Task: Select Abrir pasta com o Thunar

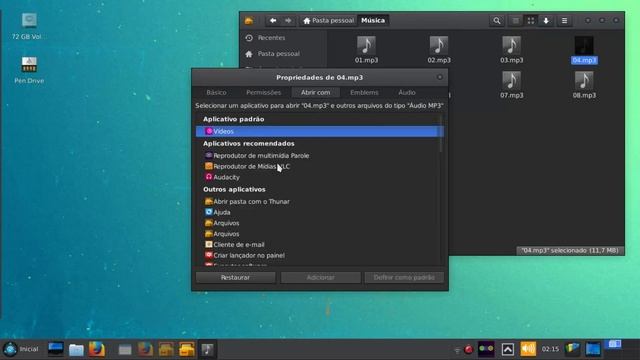Action: pos(317,202)
